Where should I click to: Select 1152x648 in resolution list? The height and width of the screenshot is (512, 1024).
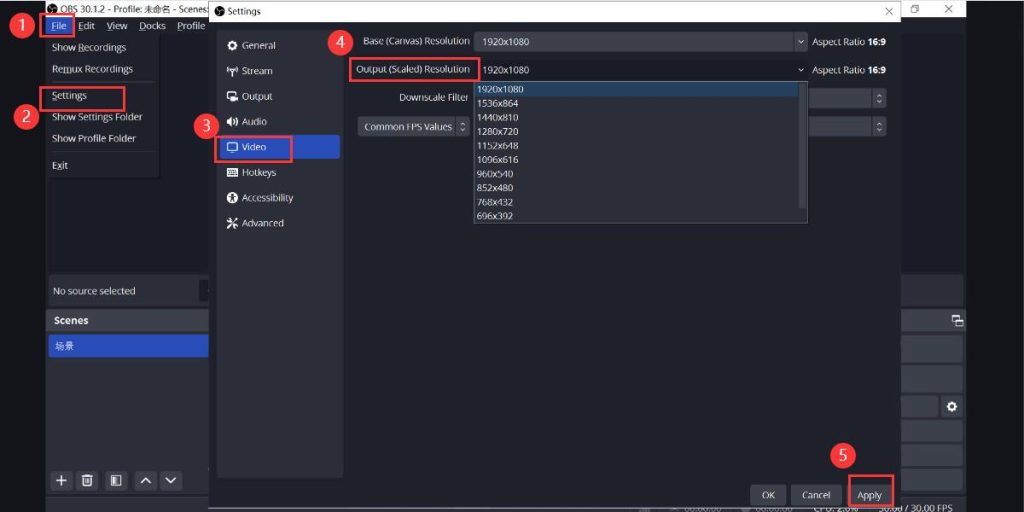636,146
